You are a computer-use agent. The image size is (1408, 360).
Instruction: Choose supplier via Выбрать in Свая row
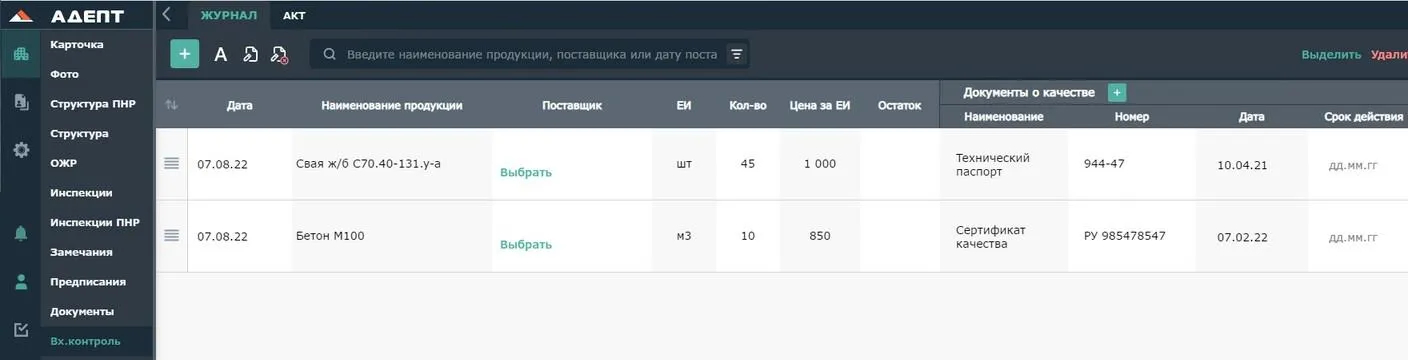526,172
